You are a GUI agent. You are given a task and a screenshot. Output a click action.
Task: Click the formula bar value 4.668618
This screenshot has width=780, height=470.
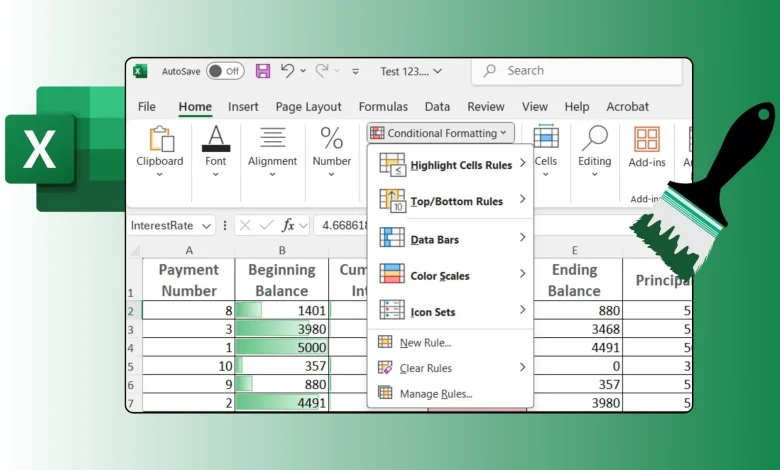(x=345, y=226)
